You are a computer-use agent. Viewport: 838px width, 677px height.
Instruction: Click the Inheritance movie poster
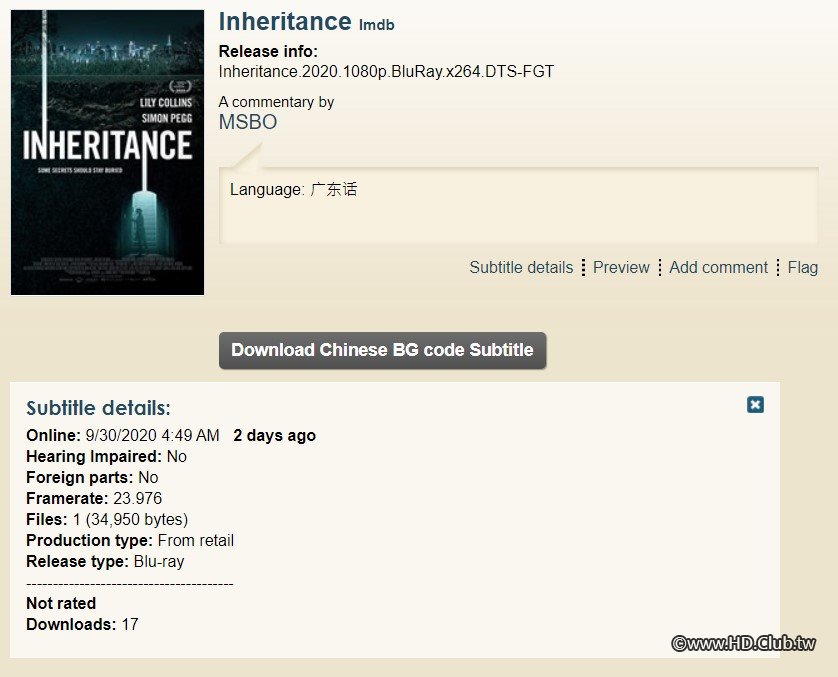tap(106, 150)
